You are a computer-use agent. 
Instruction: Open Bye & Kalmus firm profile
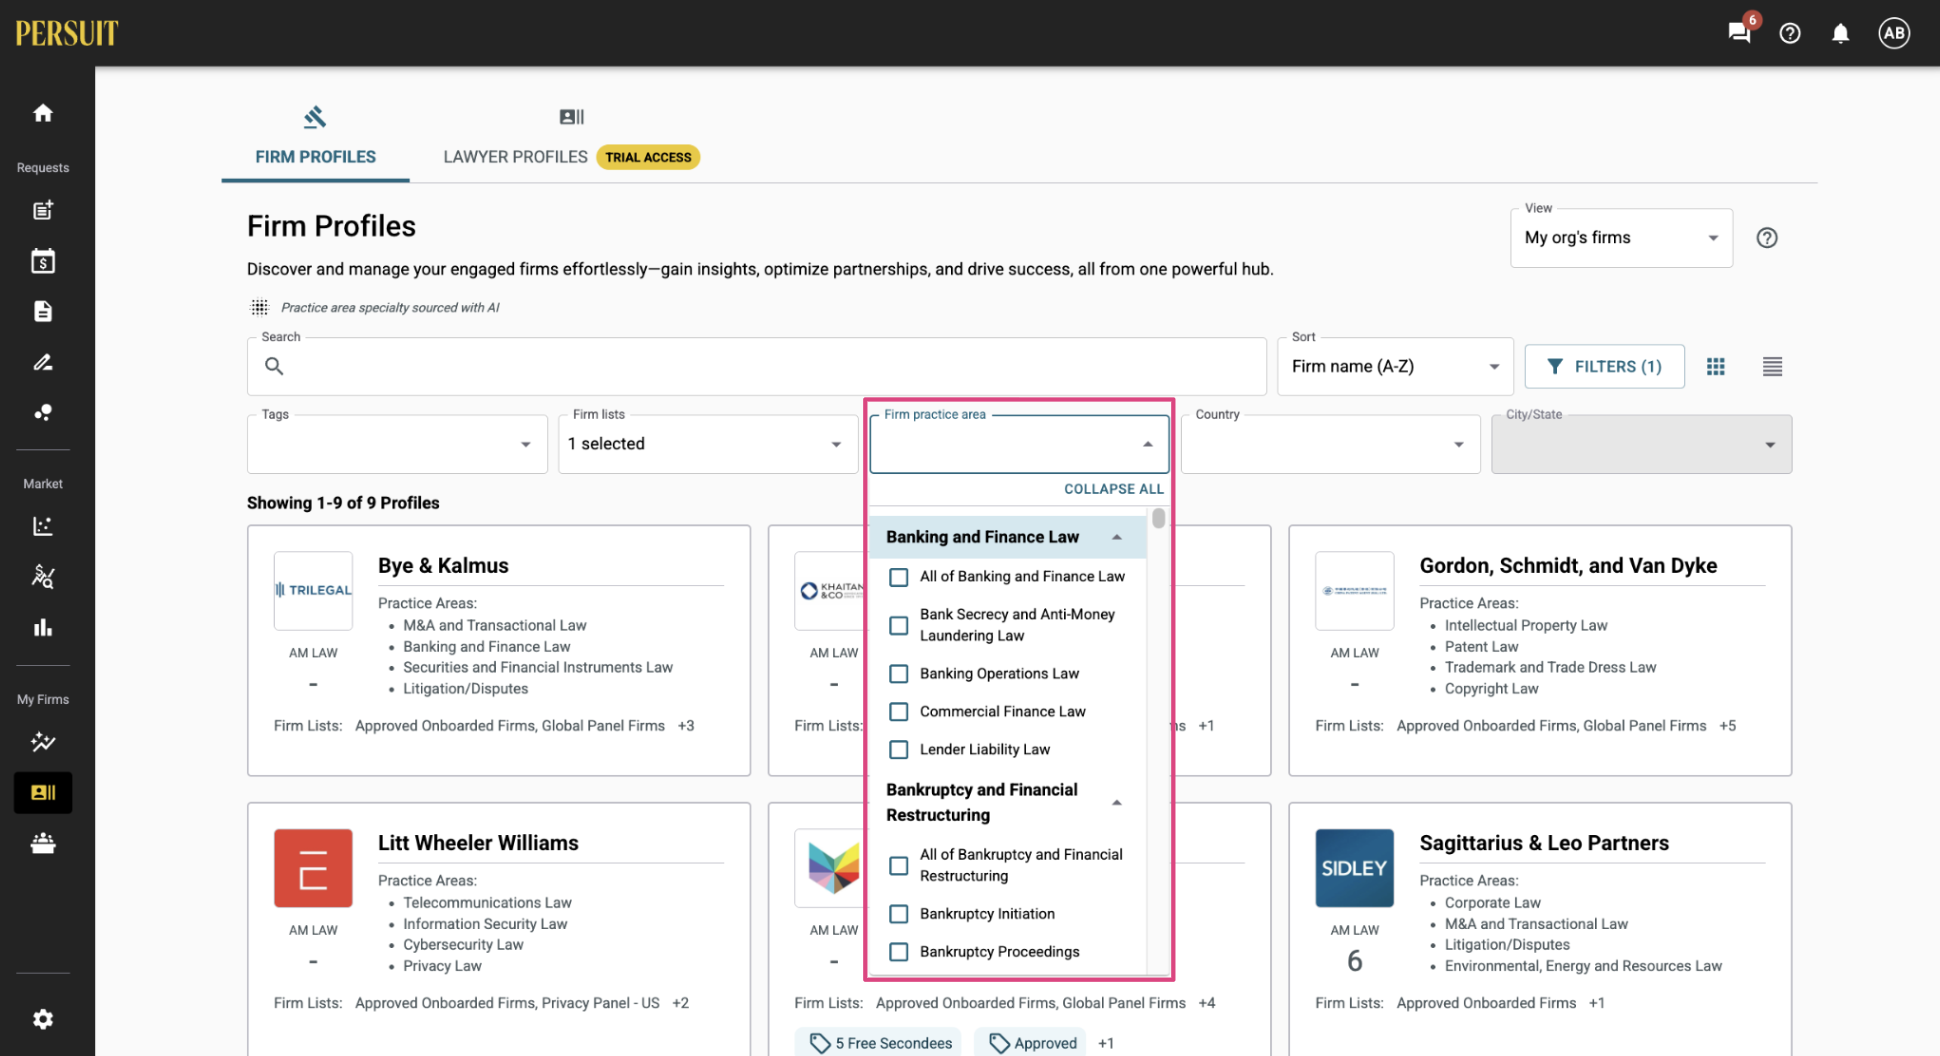click(443, 566)
